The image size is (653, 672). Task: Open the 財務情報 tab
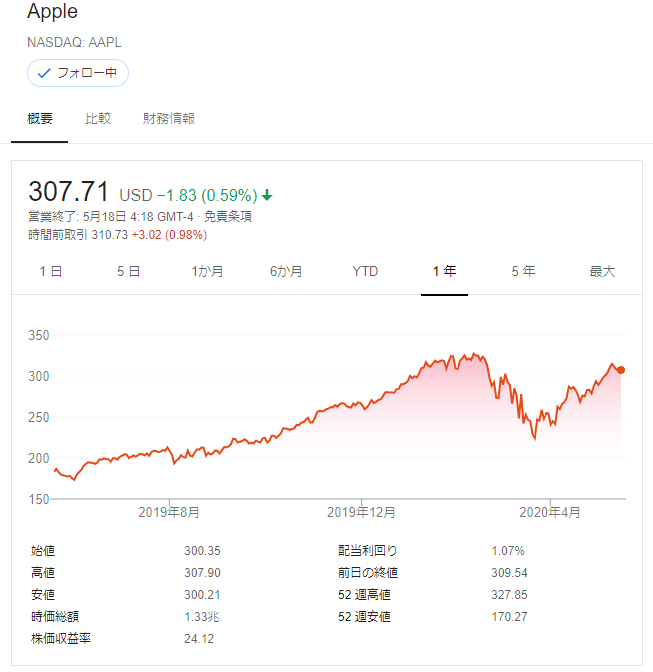coord(169,119)
